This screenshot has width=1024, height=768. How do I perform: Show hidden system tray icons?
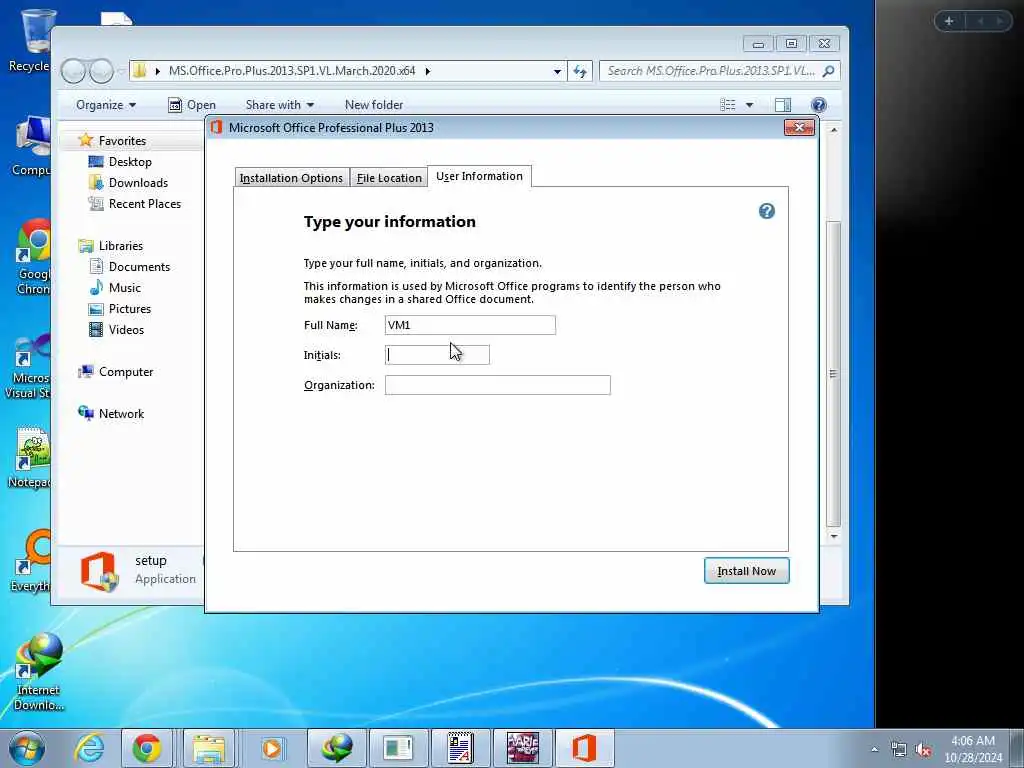874,749
